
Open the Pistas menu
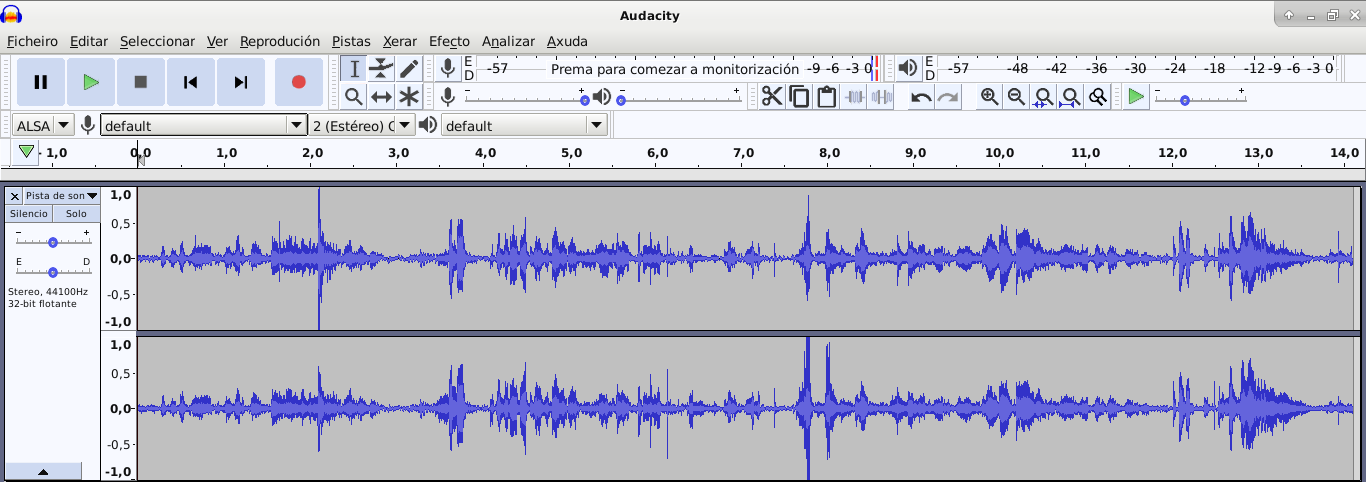351,41
